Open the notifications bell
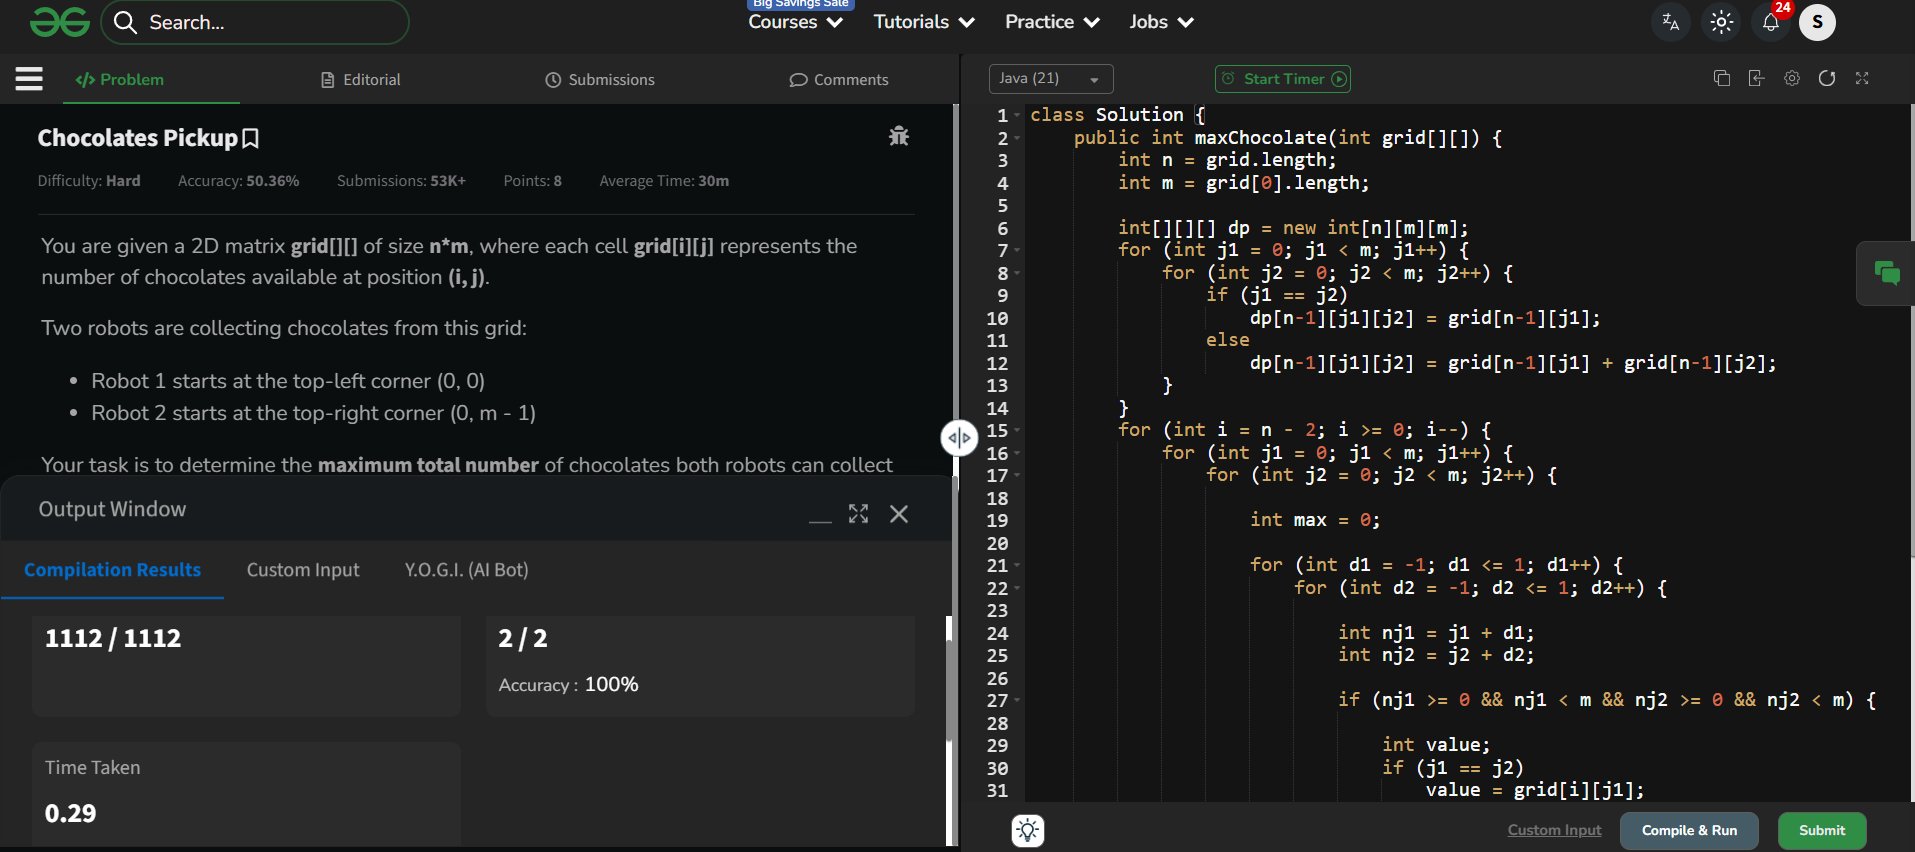This screenshot has width=1915, height=852. (x=1770, y=22)
